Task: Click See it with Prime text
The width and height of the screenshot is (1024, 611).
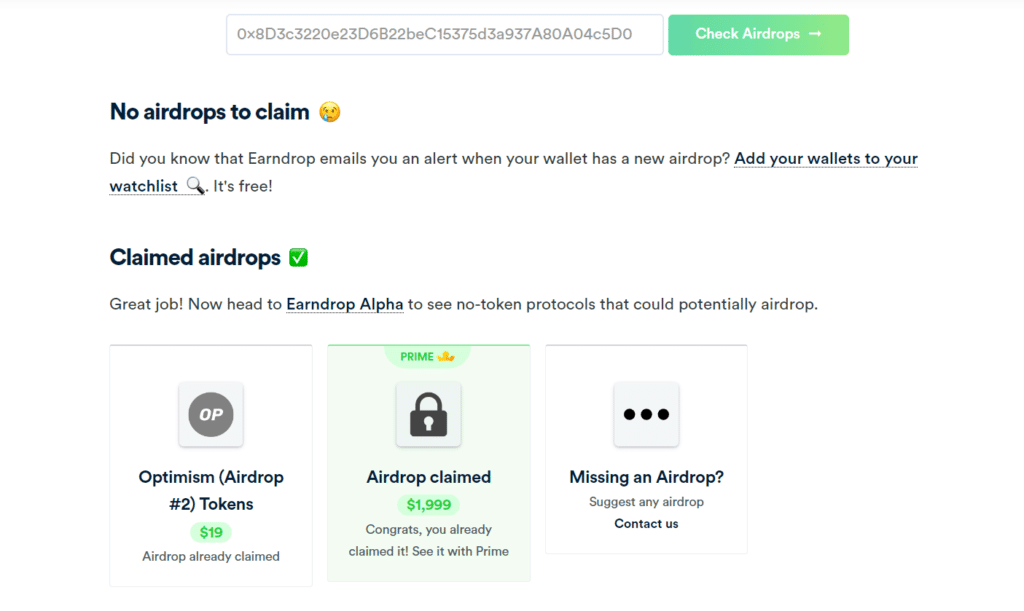Action: (460, 551)
